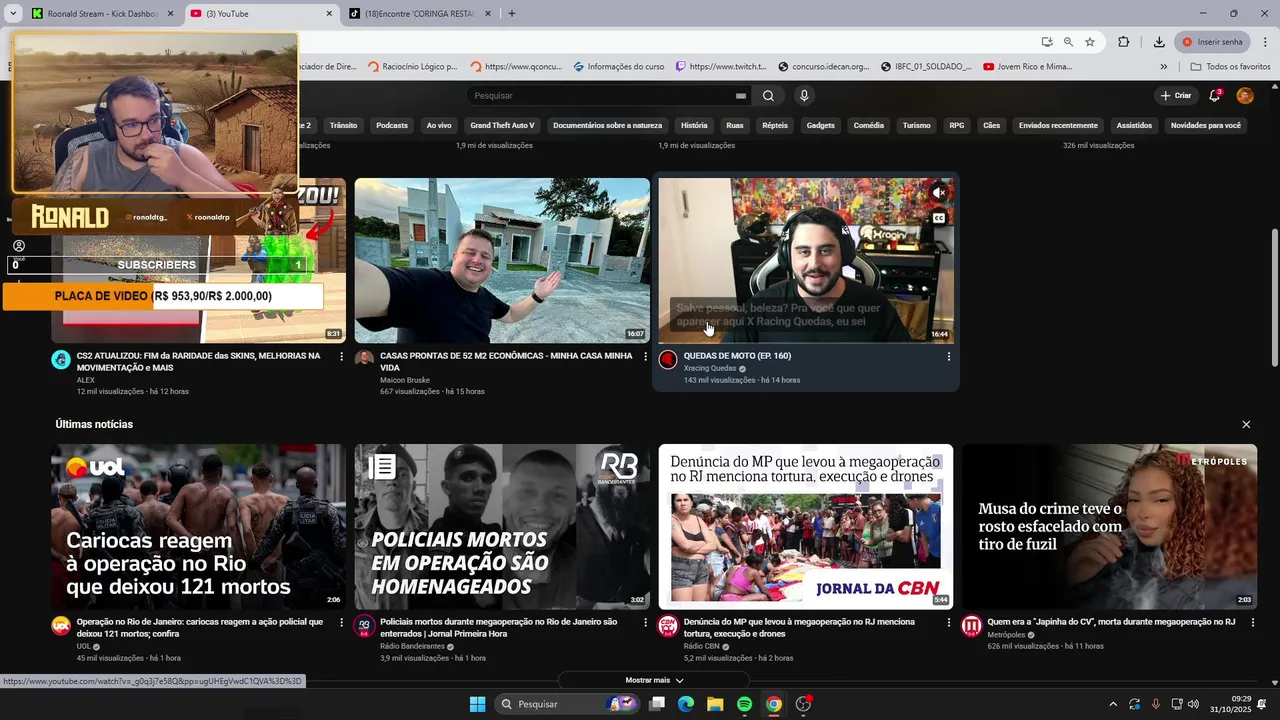This screenshot has height=720, width=1280.
Task: Open the Musa do crime Metrópoles thumbnail
Action: coord(1109,527)
